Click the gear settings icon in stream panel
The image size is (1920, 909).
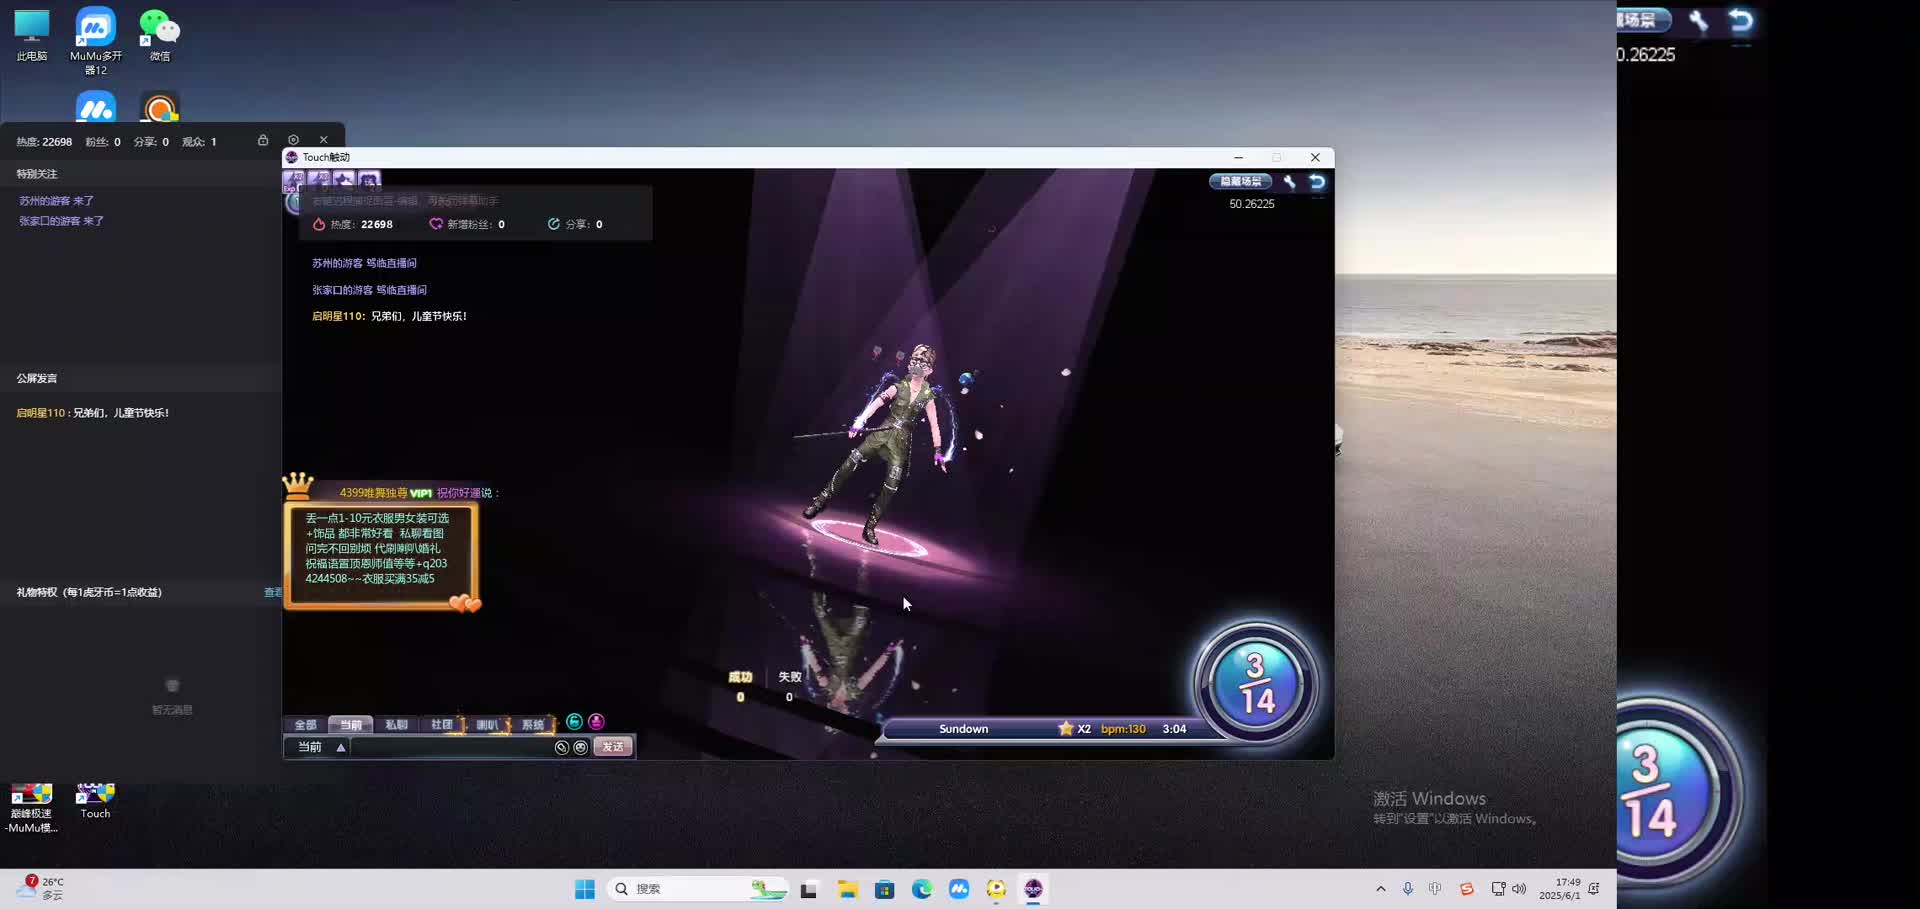click(293, 140)
